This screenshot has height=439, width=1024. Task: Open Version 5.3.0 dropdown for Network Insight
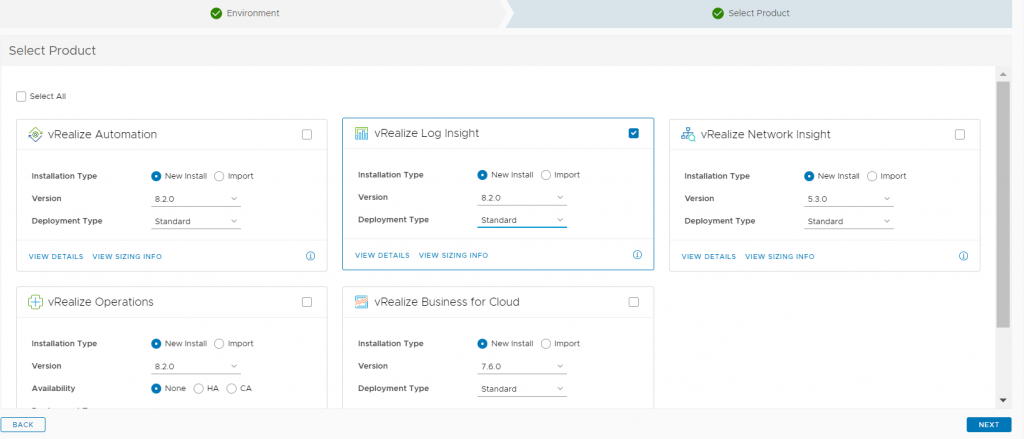pos(849,199)
